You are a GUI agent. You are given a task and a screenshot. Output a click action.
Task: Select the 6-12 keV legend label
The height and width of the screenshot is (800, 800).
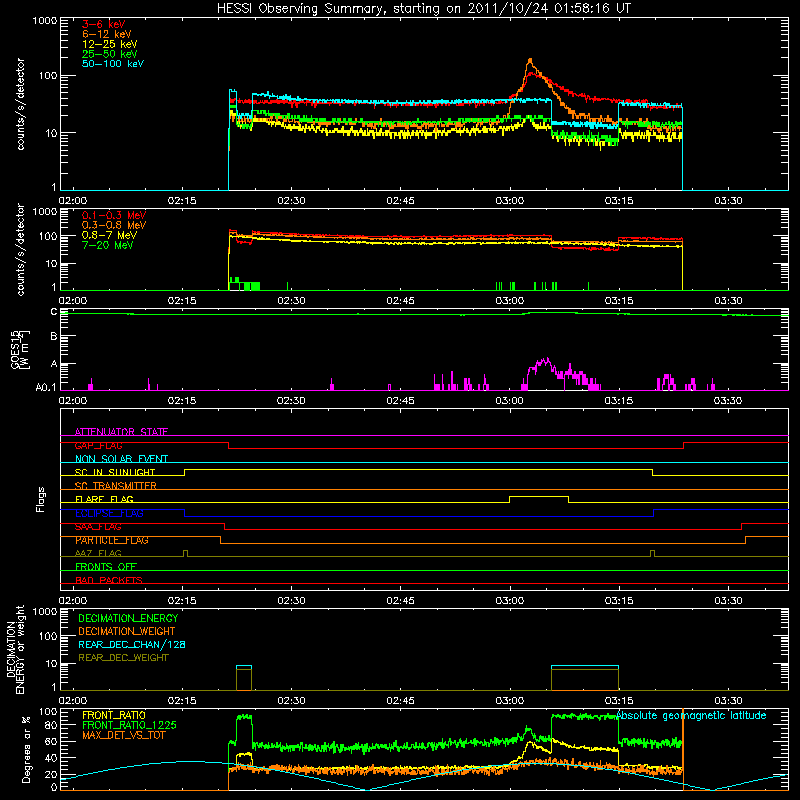pyautogui.click(x=107, y=34)
